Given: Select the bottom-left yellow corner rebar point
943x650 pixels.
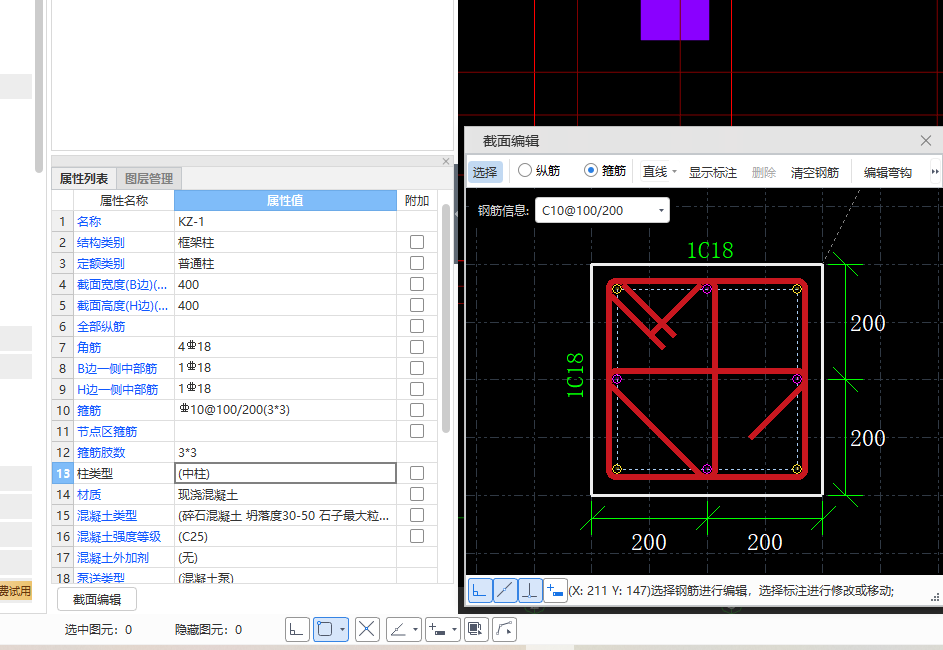Looking at the screenshot, I should 616,469.
